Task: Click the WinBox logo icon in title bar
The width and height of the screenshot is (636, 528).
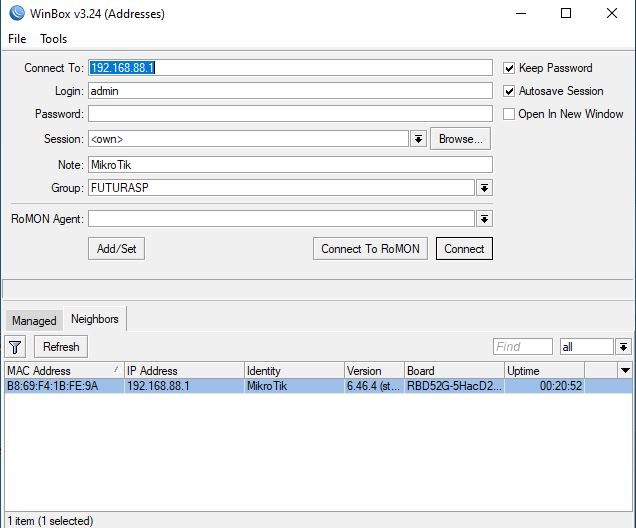Action: point(17,13)
